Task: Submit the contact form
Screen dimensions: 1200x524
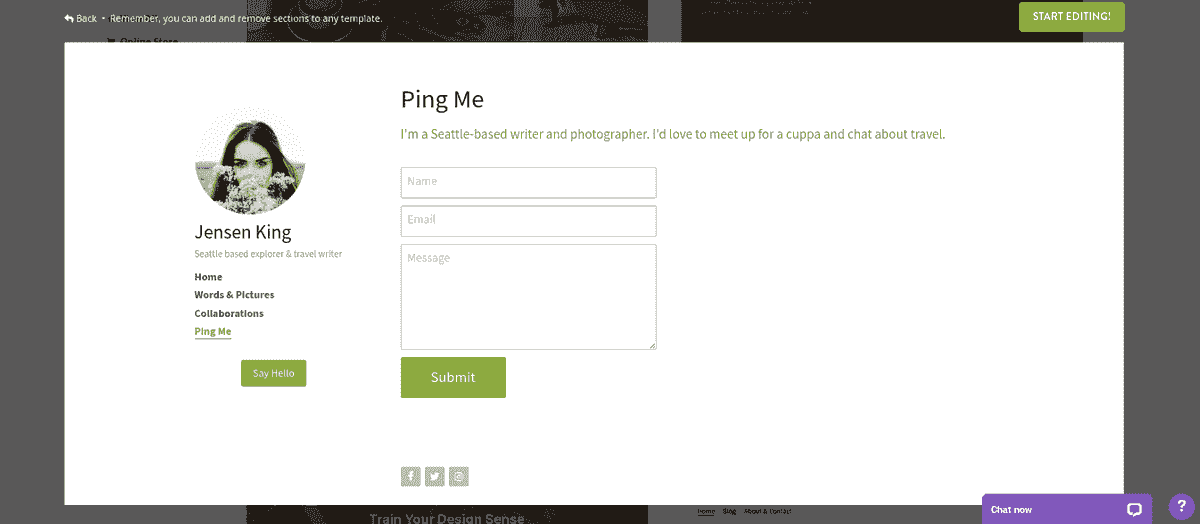Action: click(453, 377)
